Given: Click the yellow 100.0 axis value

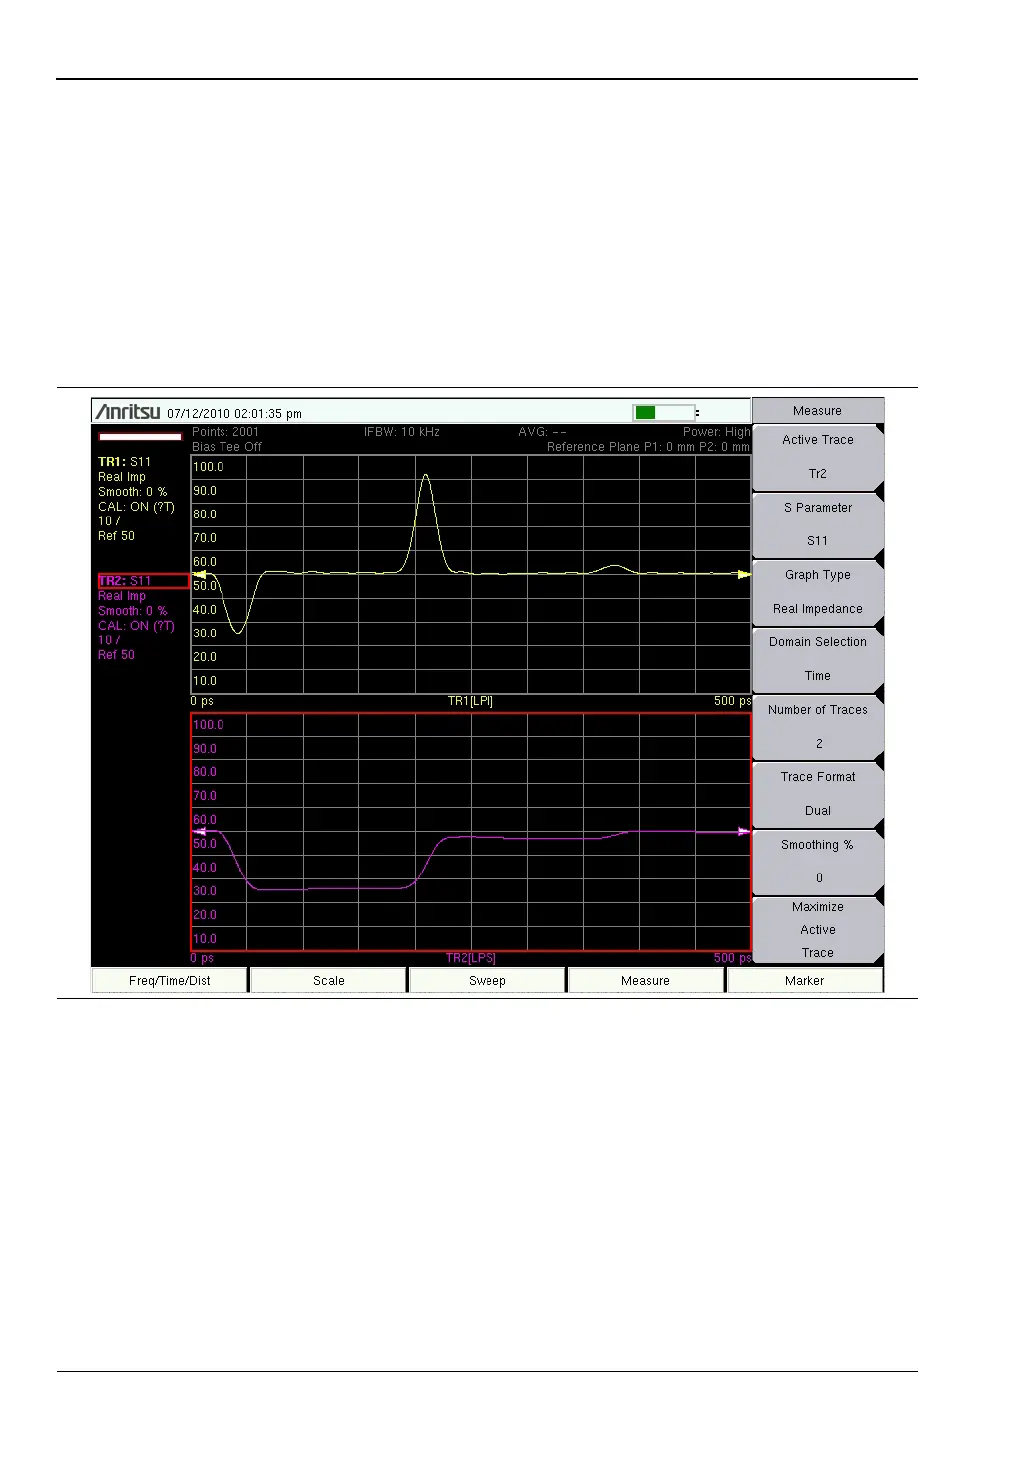Looking at the screenshot, I should (x=208, y=467).
